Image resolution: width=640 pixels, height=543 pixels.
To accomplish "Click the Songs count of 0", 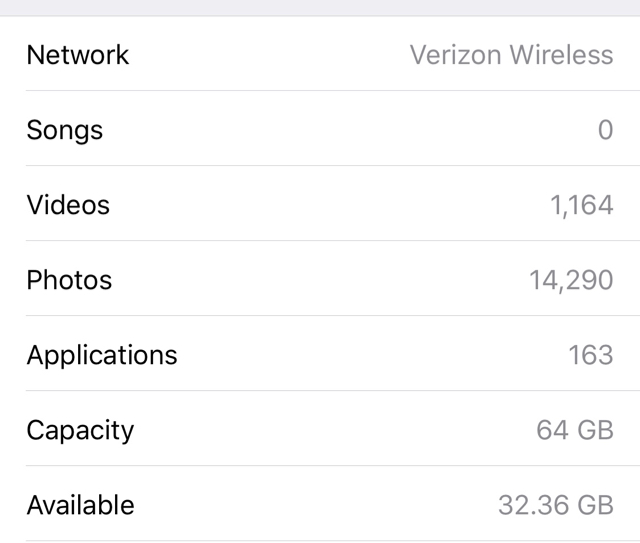I will click(605, 130).
